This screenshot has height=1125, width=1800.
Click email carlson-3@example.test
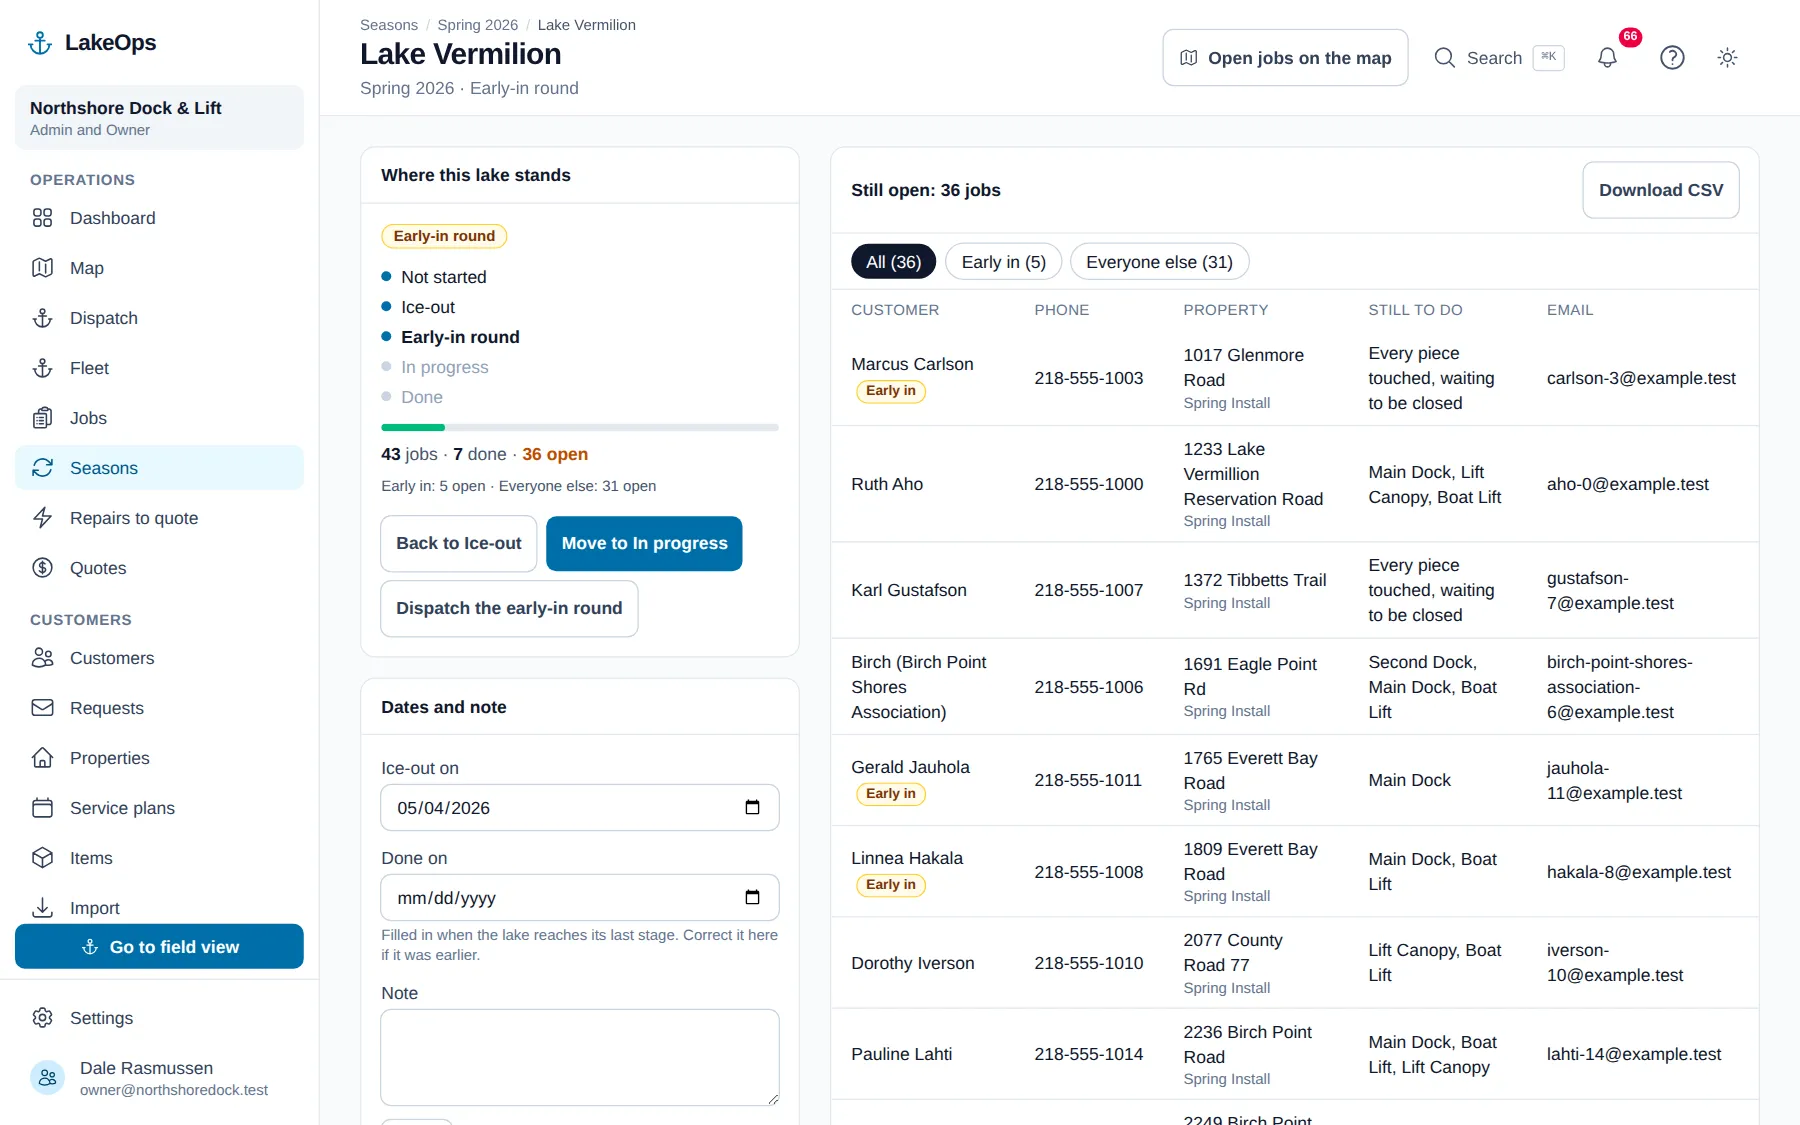[x=1641, y=378]
